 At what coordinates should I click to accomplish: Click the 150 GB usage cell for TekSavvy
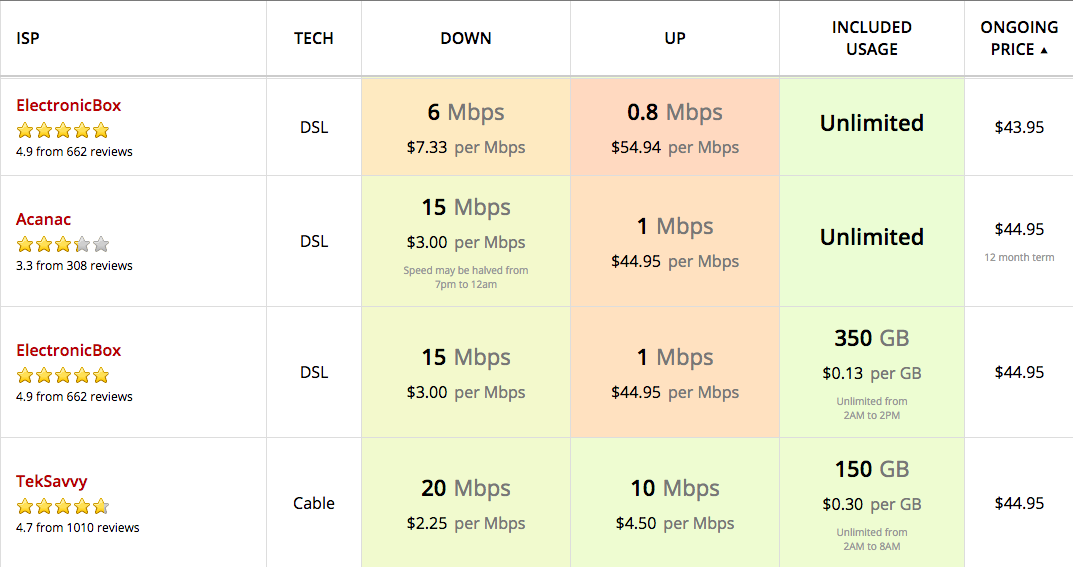pyautogui.click(x=871, y=503)
